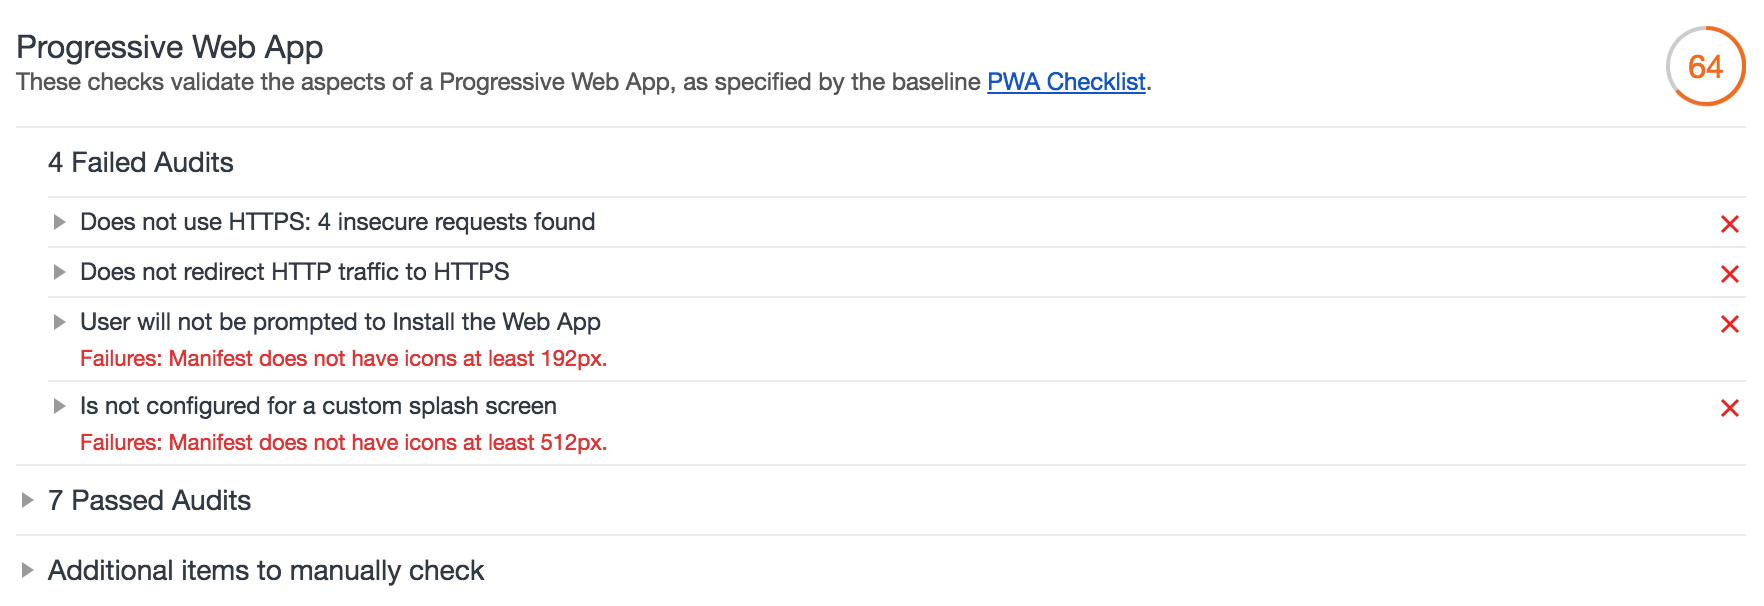1764x606 pixels.
Task: Click 'User will not be prompted' audit text
Action: (x=340, y=322)
